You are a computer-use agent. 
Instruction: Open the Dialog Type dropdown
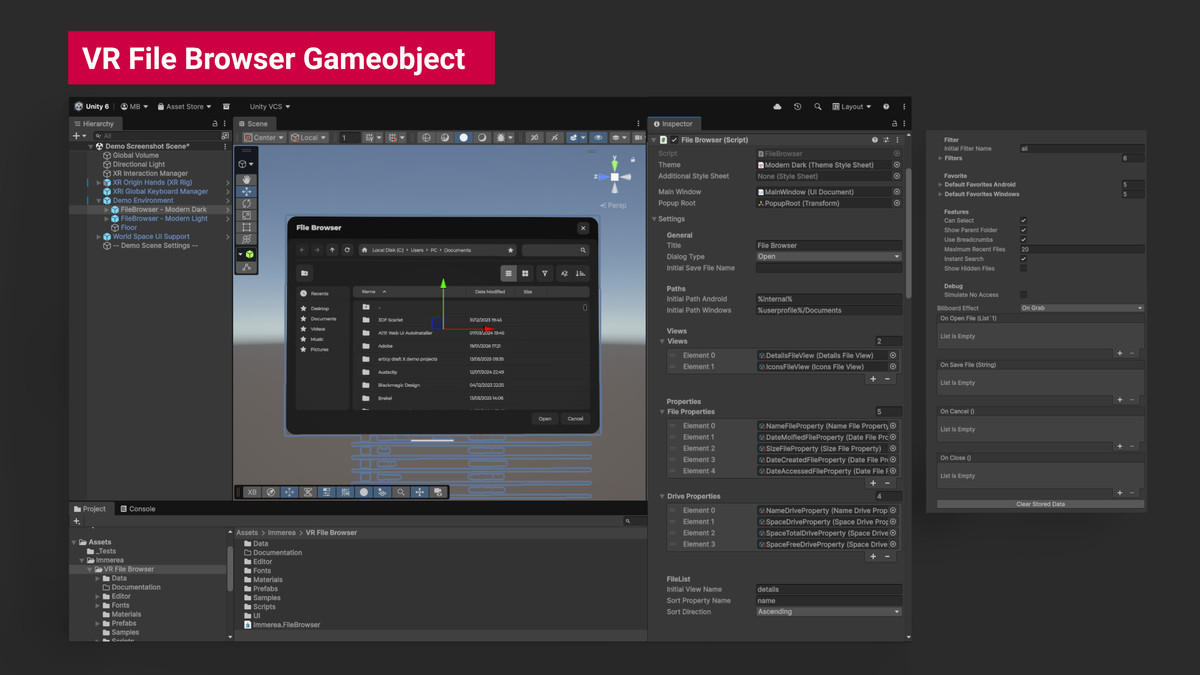pyautogui.click(x=829, y=257)
